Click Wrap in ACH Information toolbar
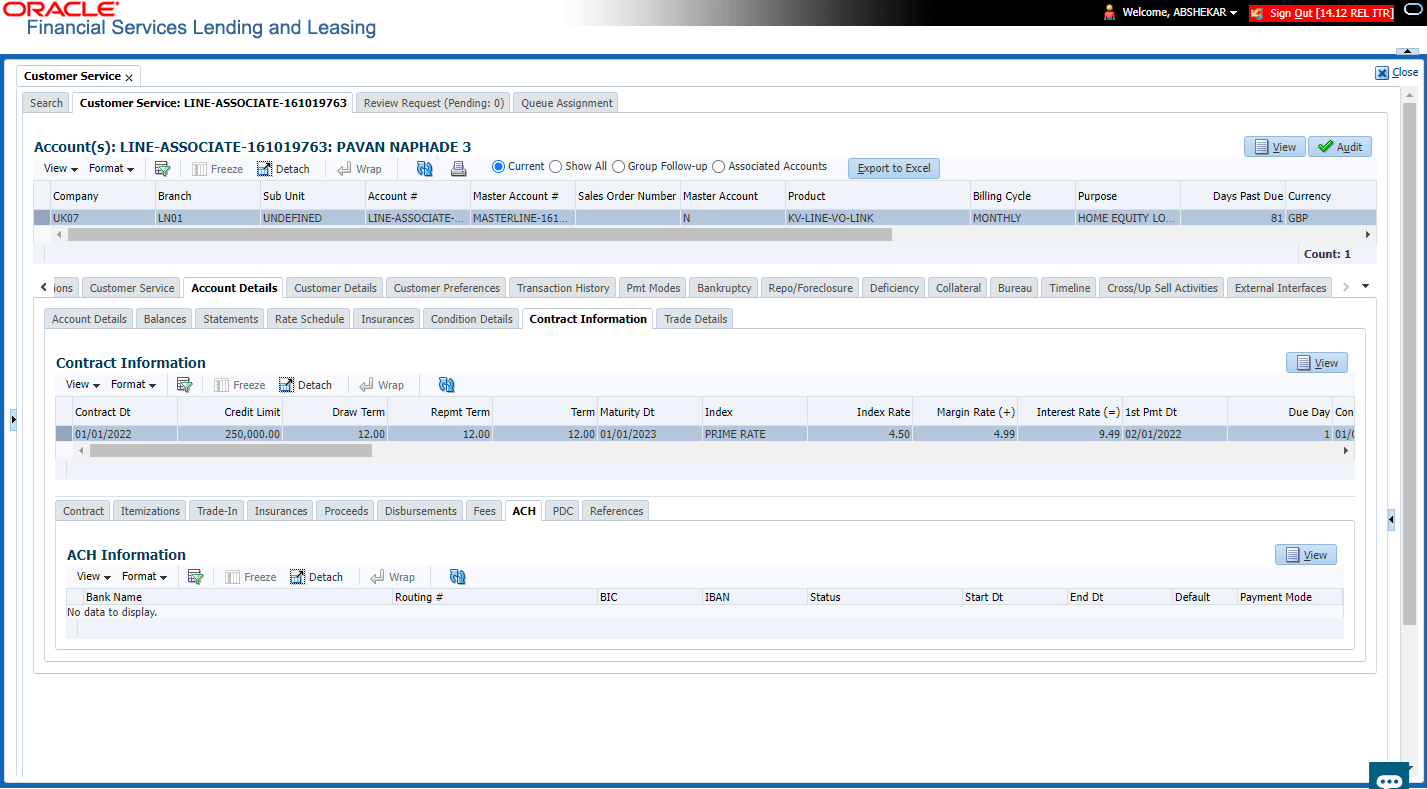This screenshot has width=1427, height=789. (393, 577)
